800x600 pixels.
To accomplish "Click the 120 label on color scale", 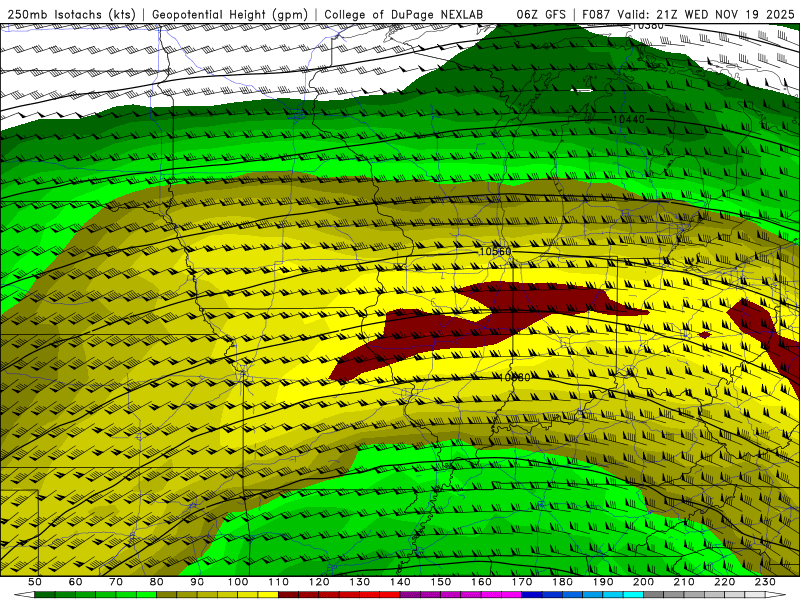I will click(319, 582).
